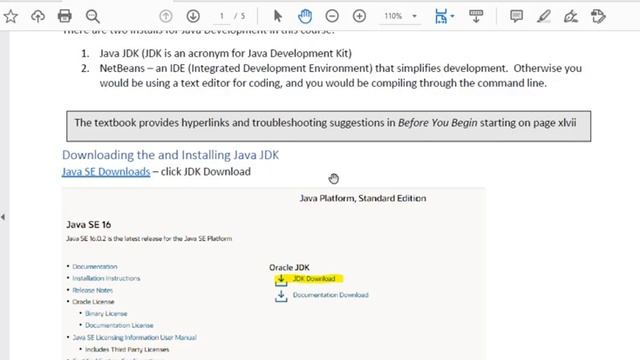Add a sticky note comment
This screenshot has height=360, width=640.
pos(516,16)
